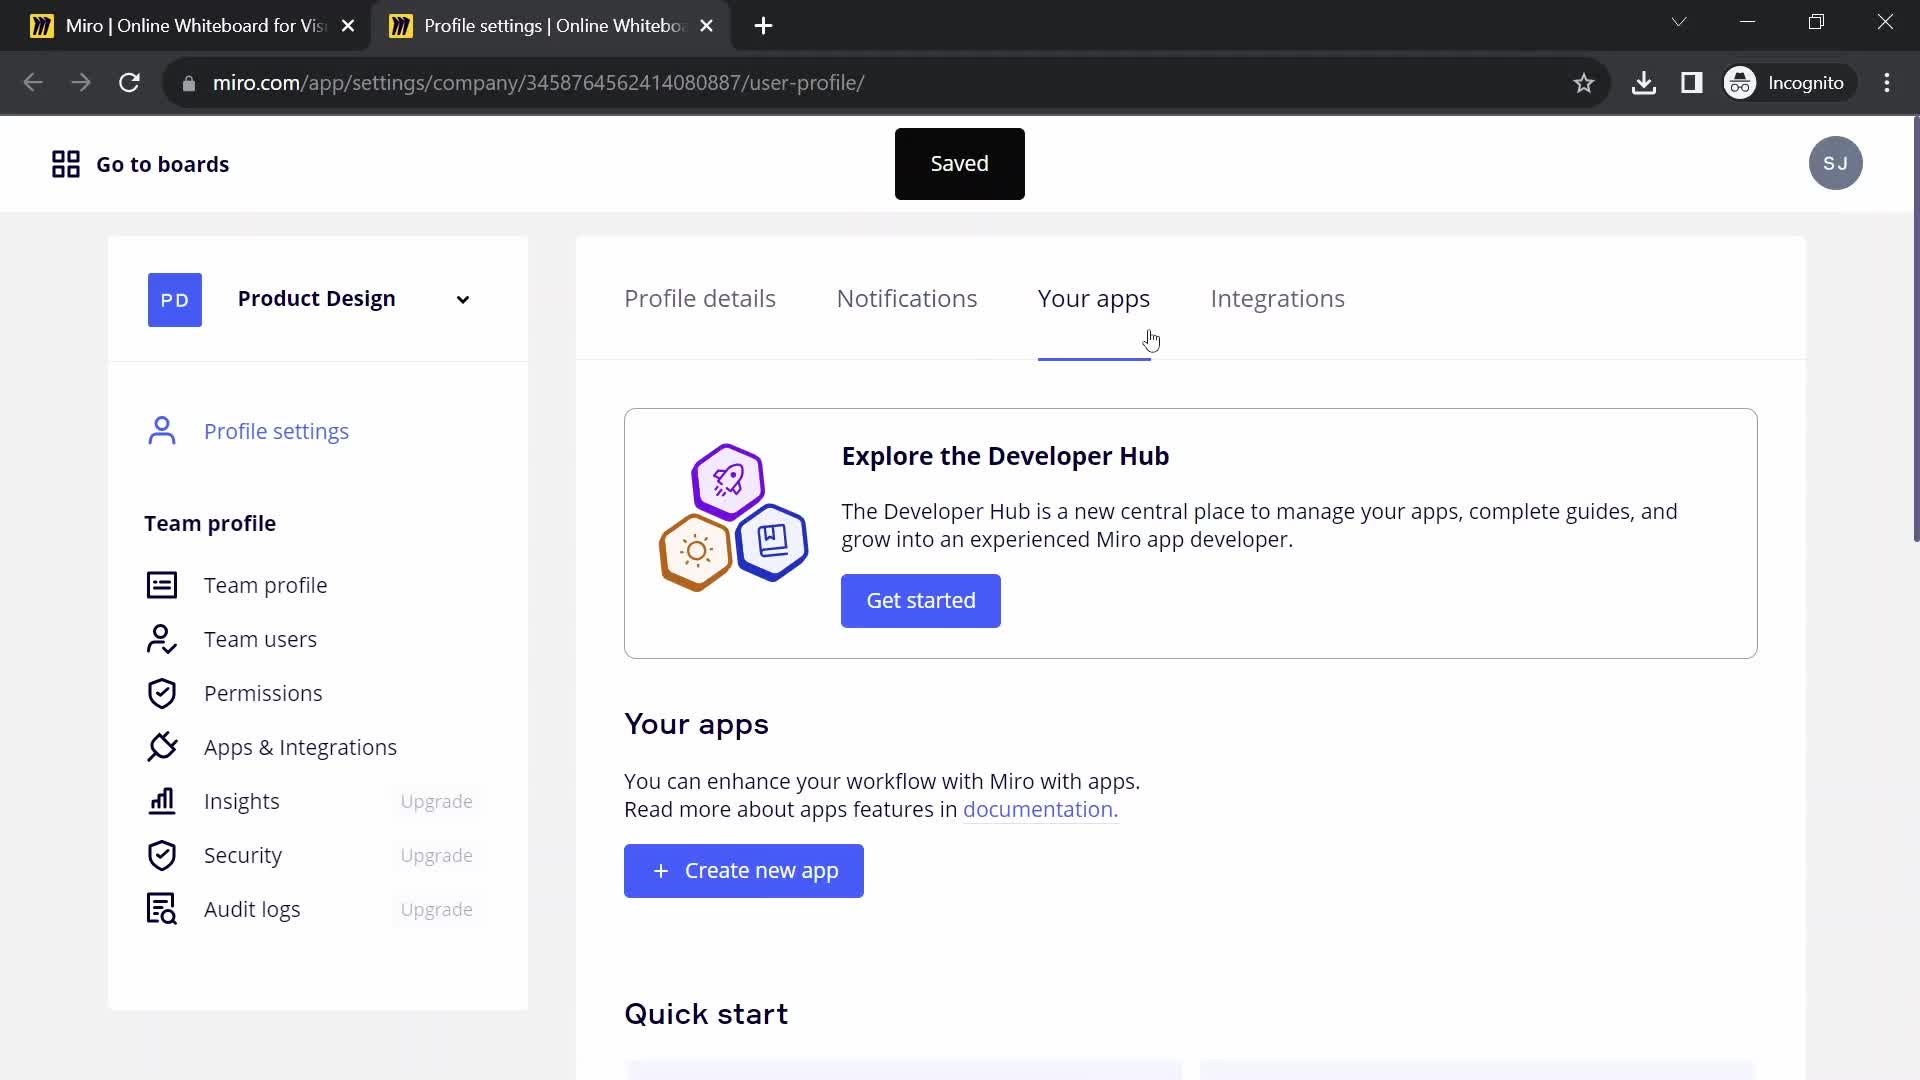Click the Developer Hub hexagon illustration
The width and height of the screenshot is (1920, 1080).
pyautogui.click(x=733, y=517)
